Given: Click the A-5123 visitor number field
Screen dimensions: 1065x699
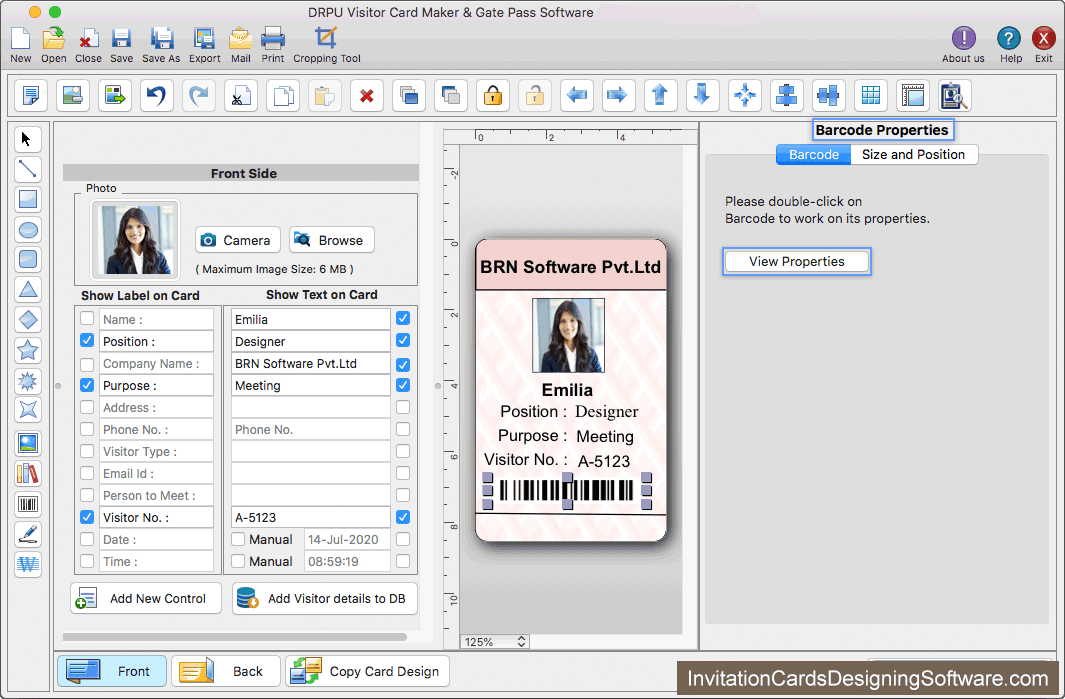Looking at the screenshot, I should pos(310,517).
